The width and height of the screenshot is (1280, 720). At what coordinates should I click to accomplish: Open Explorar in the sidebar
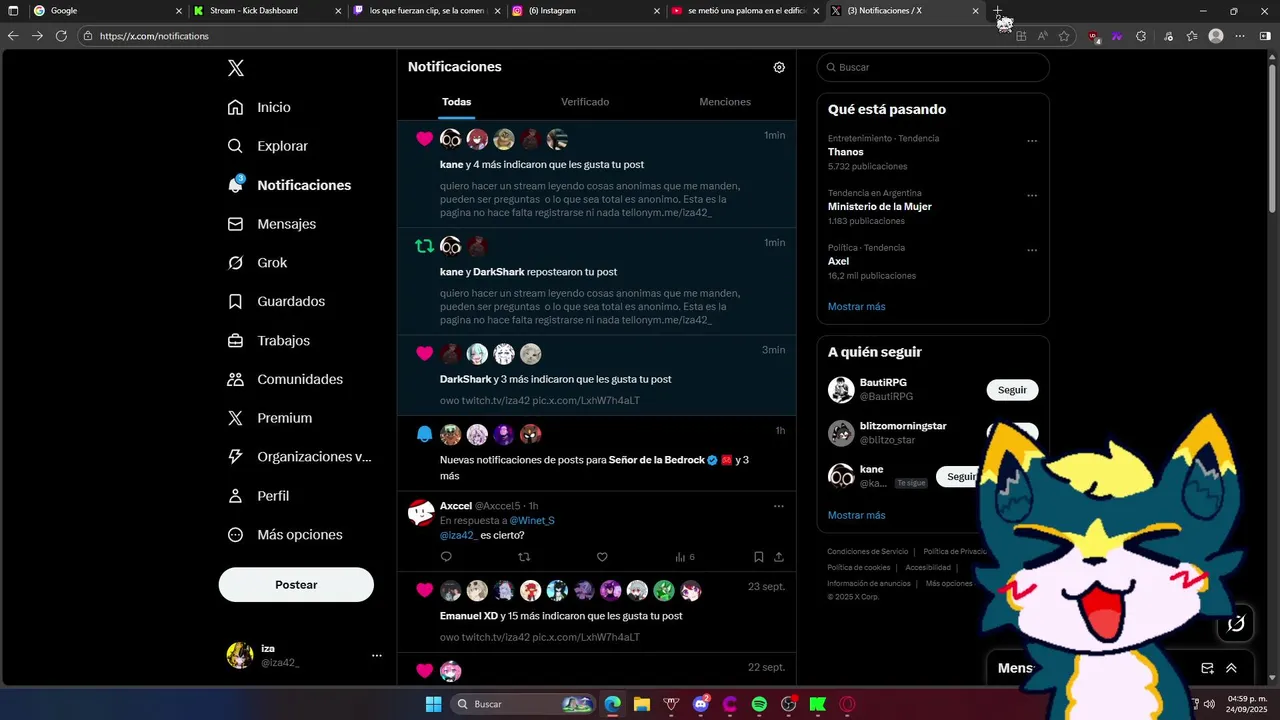(x=268, y=146)
